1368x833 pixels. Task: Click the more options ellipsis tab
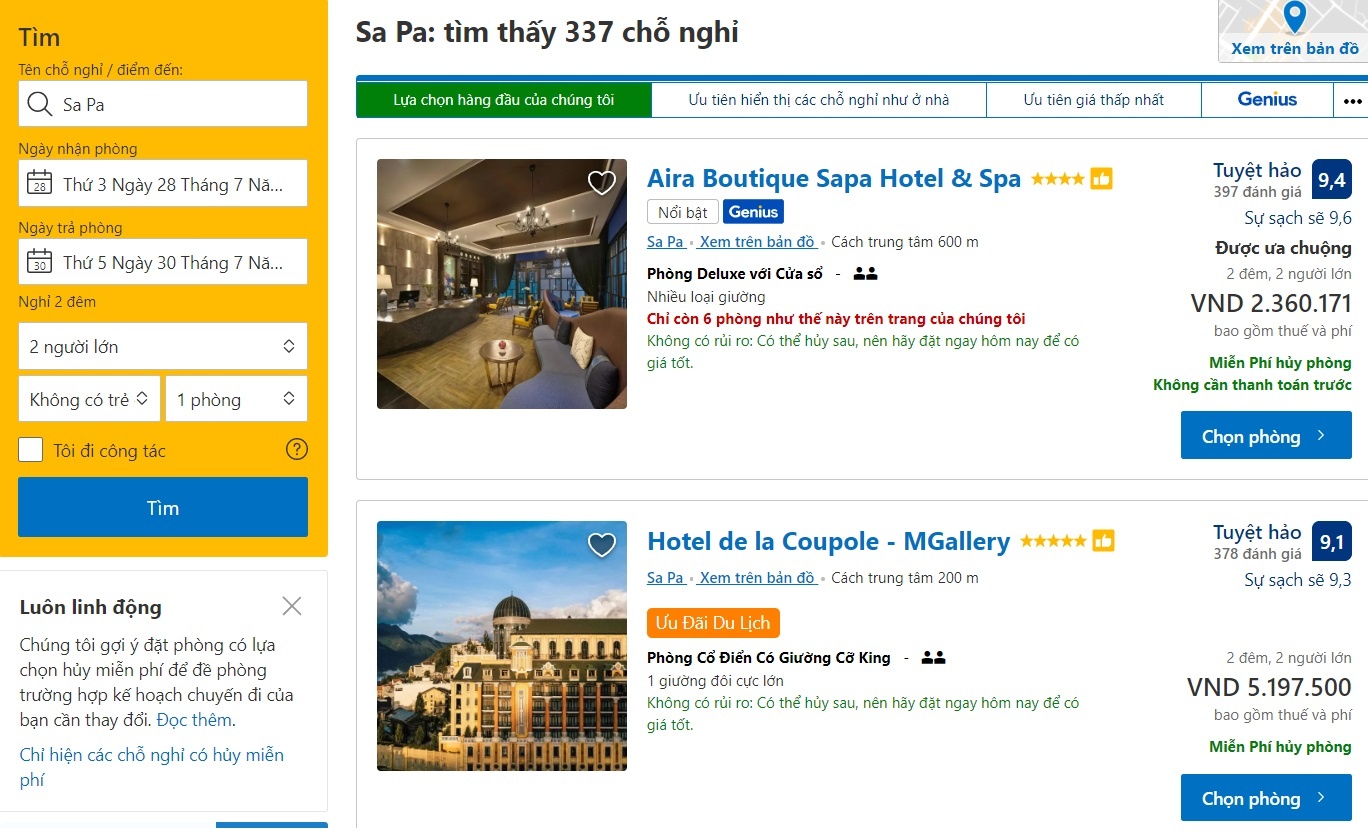[x=1352, y=100]
